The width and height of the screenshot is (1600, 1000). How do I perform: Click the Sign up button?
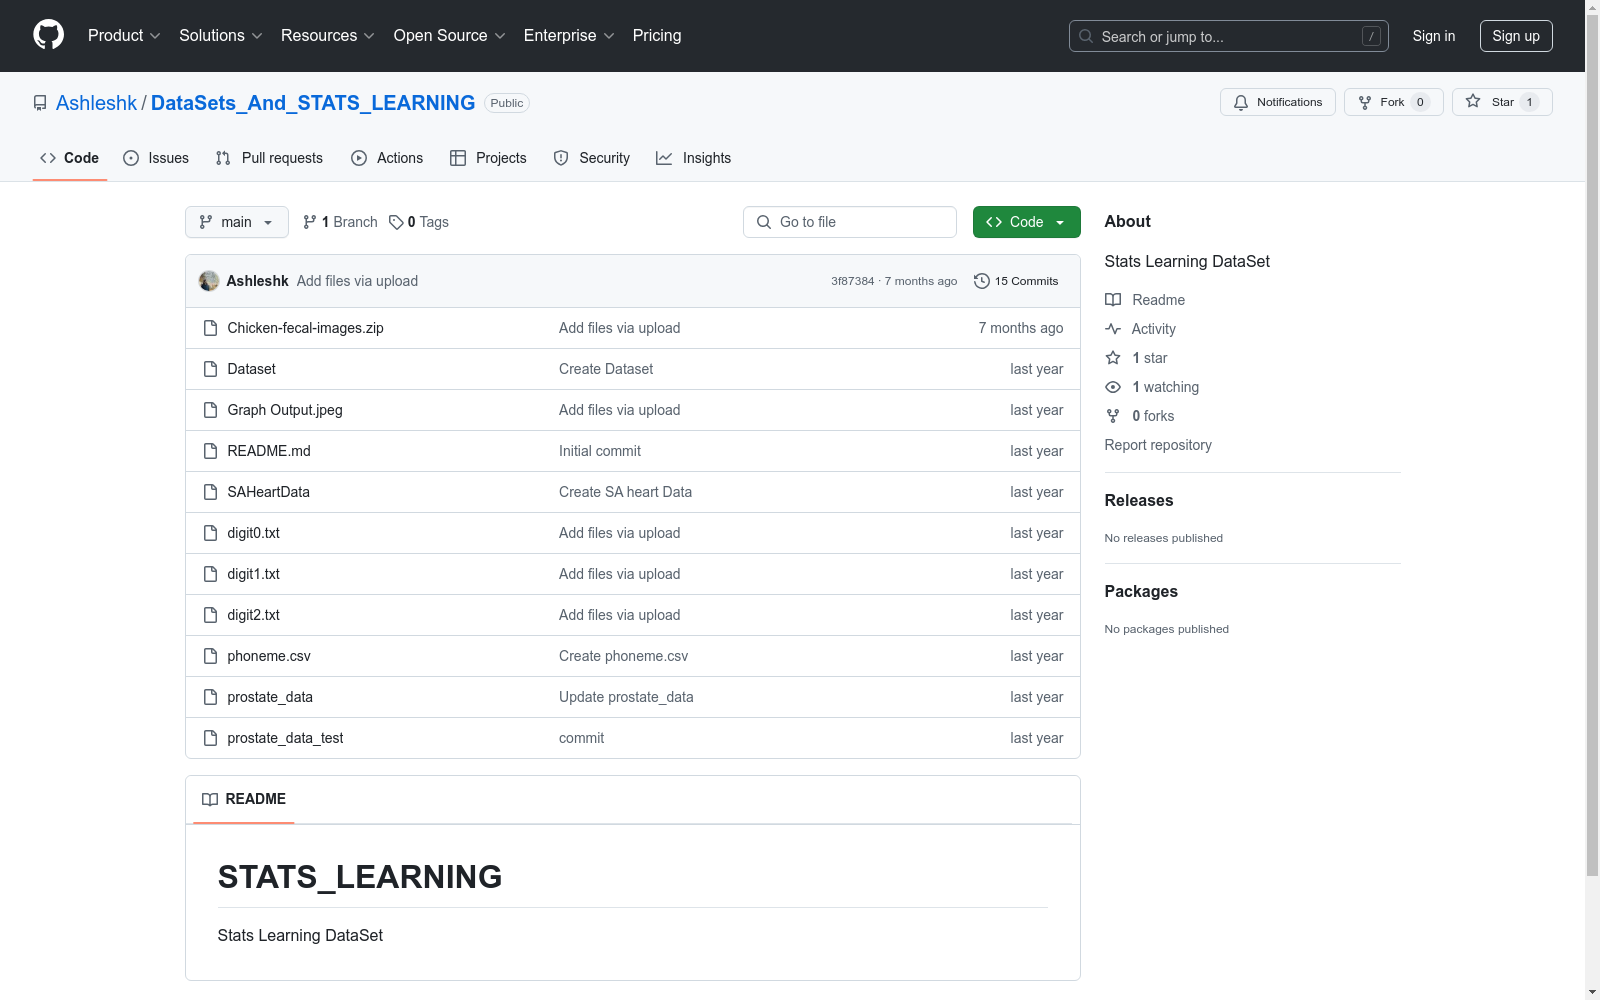(1516, 36)
